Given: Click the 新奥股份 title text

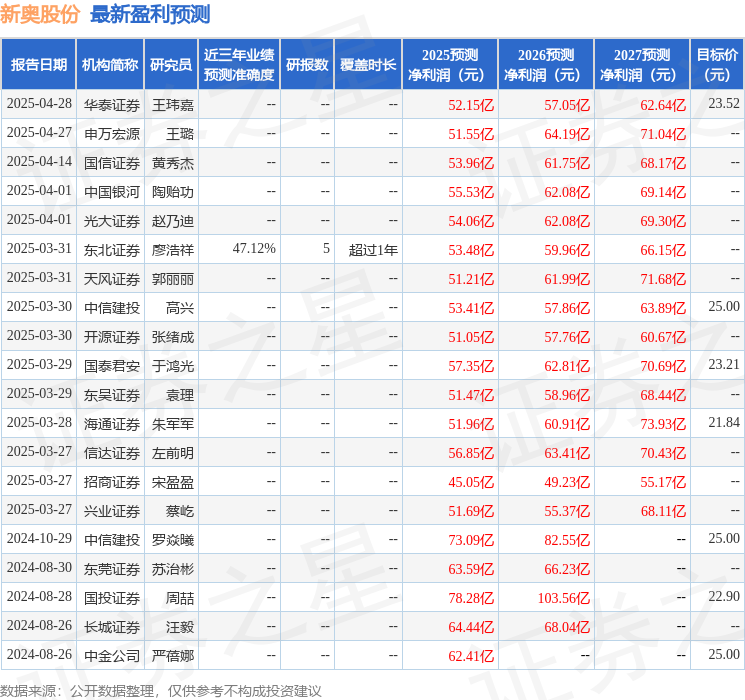Looking at the screenshot, I should 40,14.
